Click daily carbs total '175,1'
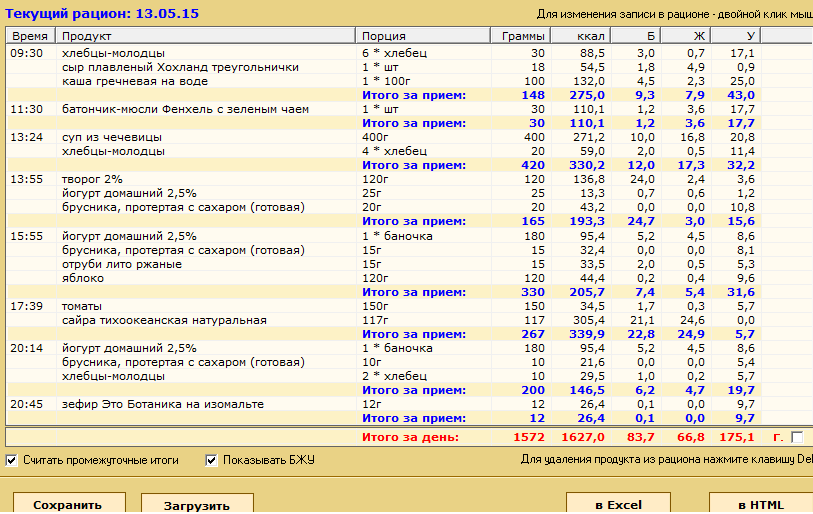The image size is (813, 514). coord(736,437)
